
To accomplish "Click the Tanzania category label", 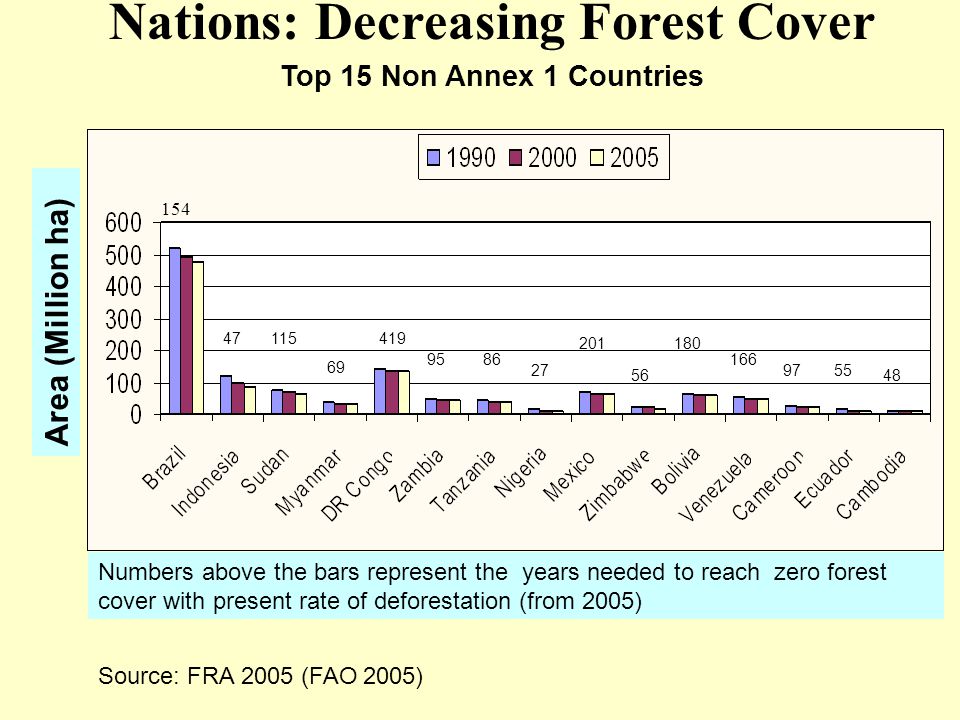I will pos(462,481).
